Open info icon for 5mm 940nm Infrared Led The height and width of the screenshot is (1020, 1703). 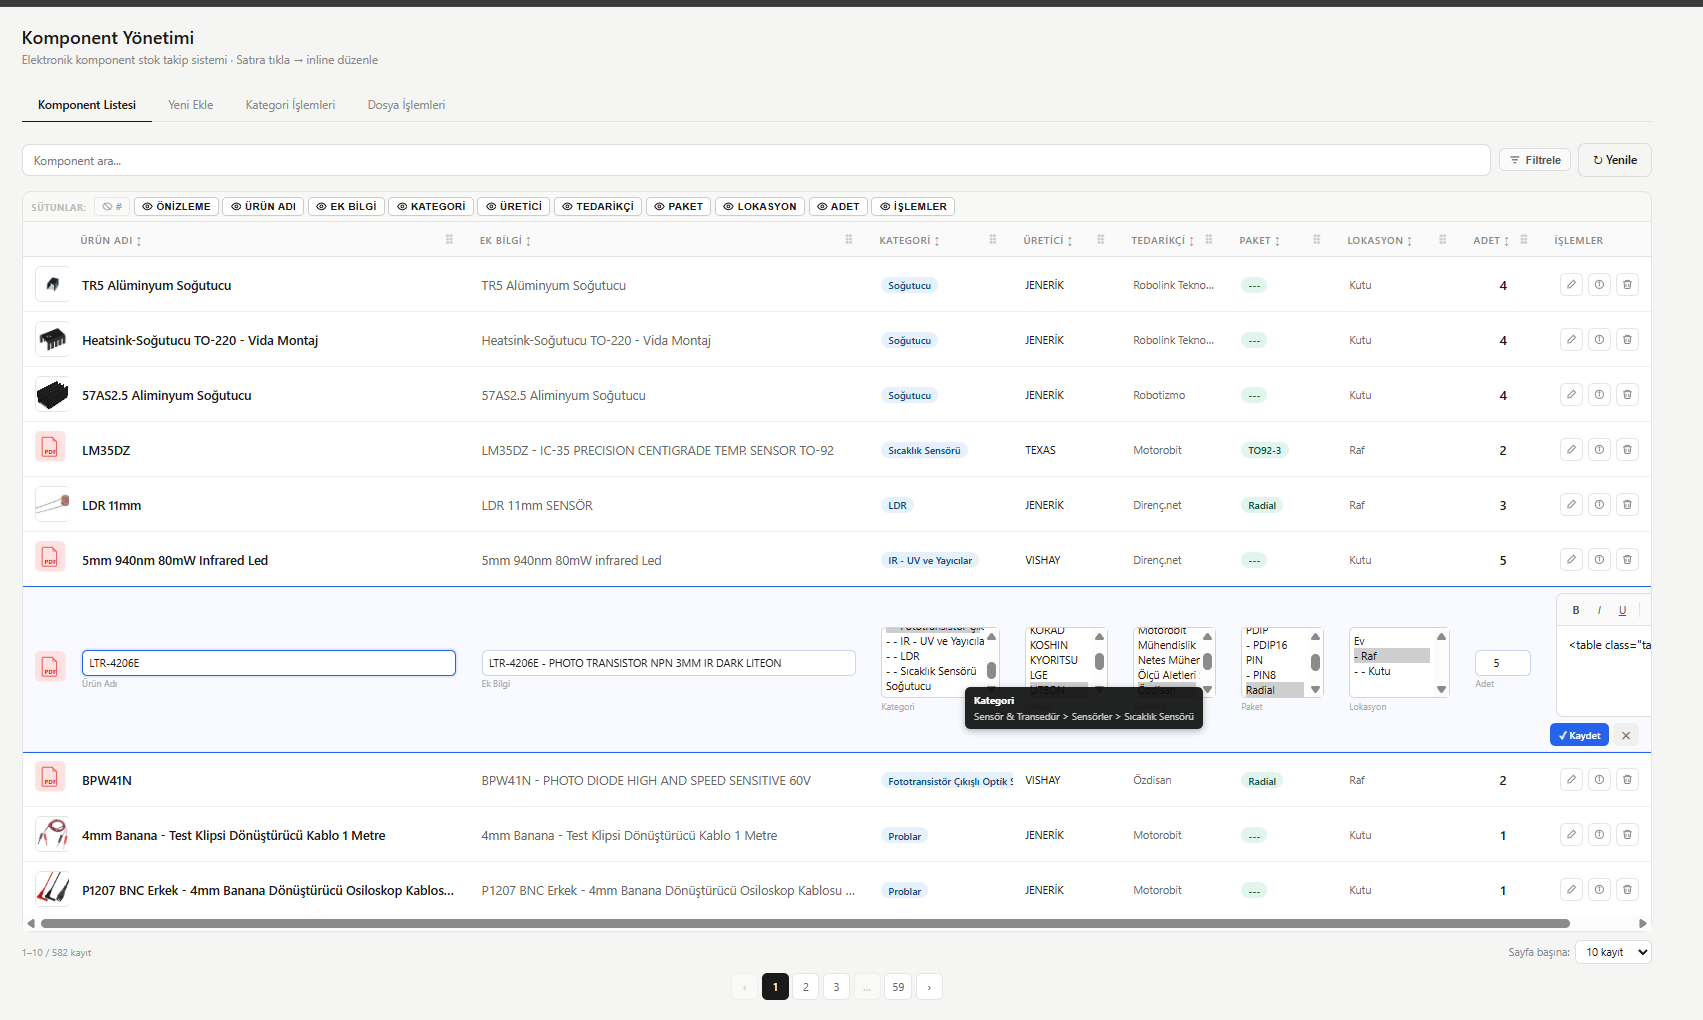tap(1599, 560)
